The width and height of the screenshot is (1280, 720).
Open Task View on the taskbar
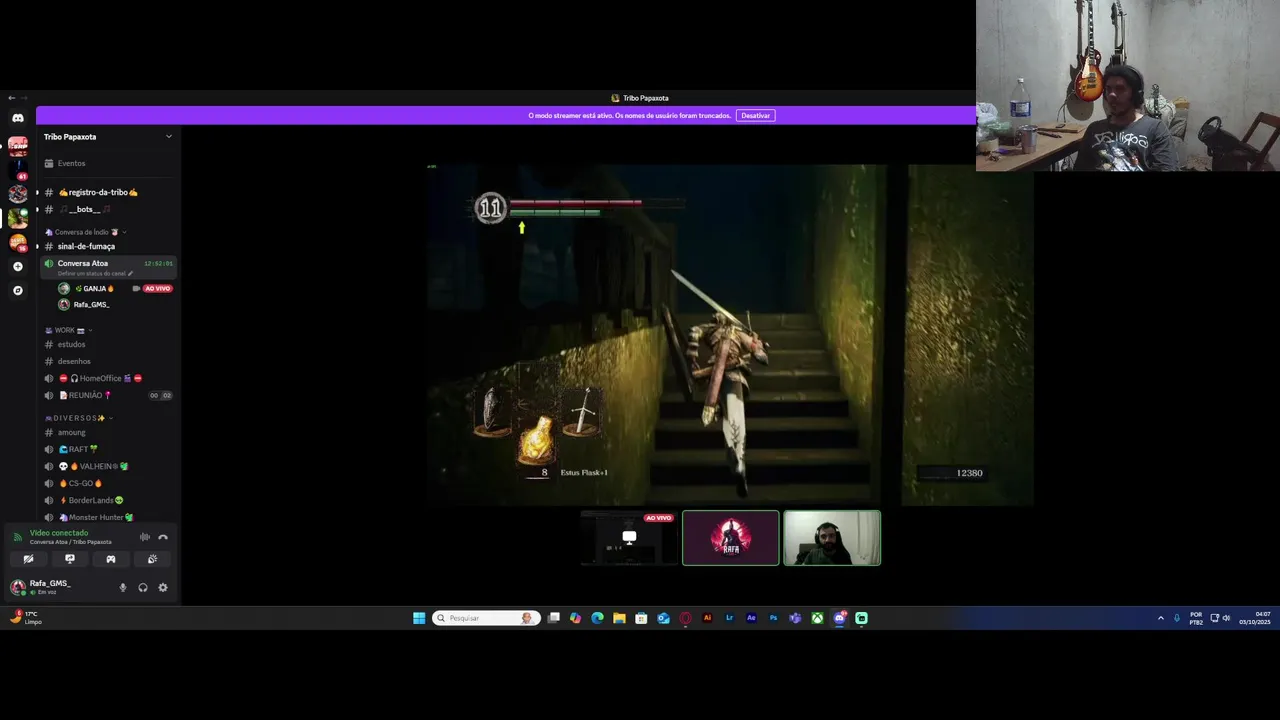[x=553, y=618]
